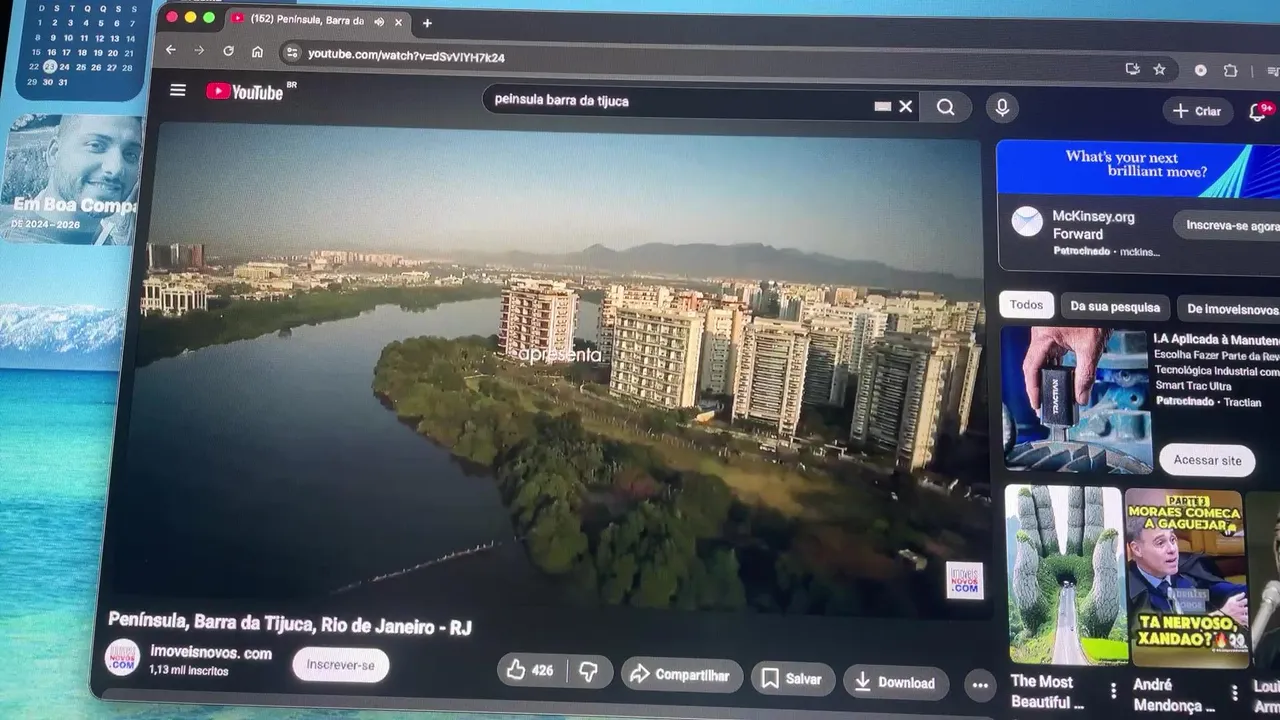
Task: Click the I.A Aplicada à Manutenção ad title
Action: (1216, 340)
